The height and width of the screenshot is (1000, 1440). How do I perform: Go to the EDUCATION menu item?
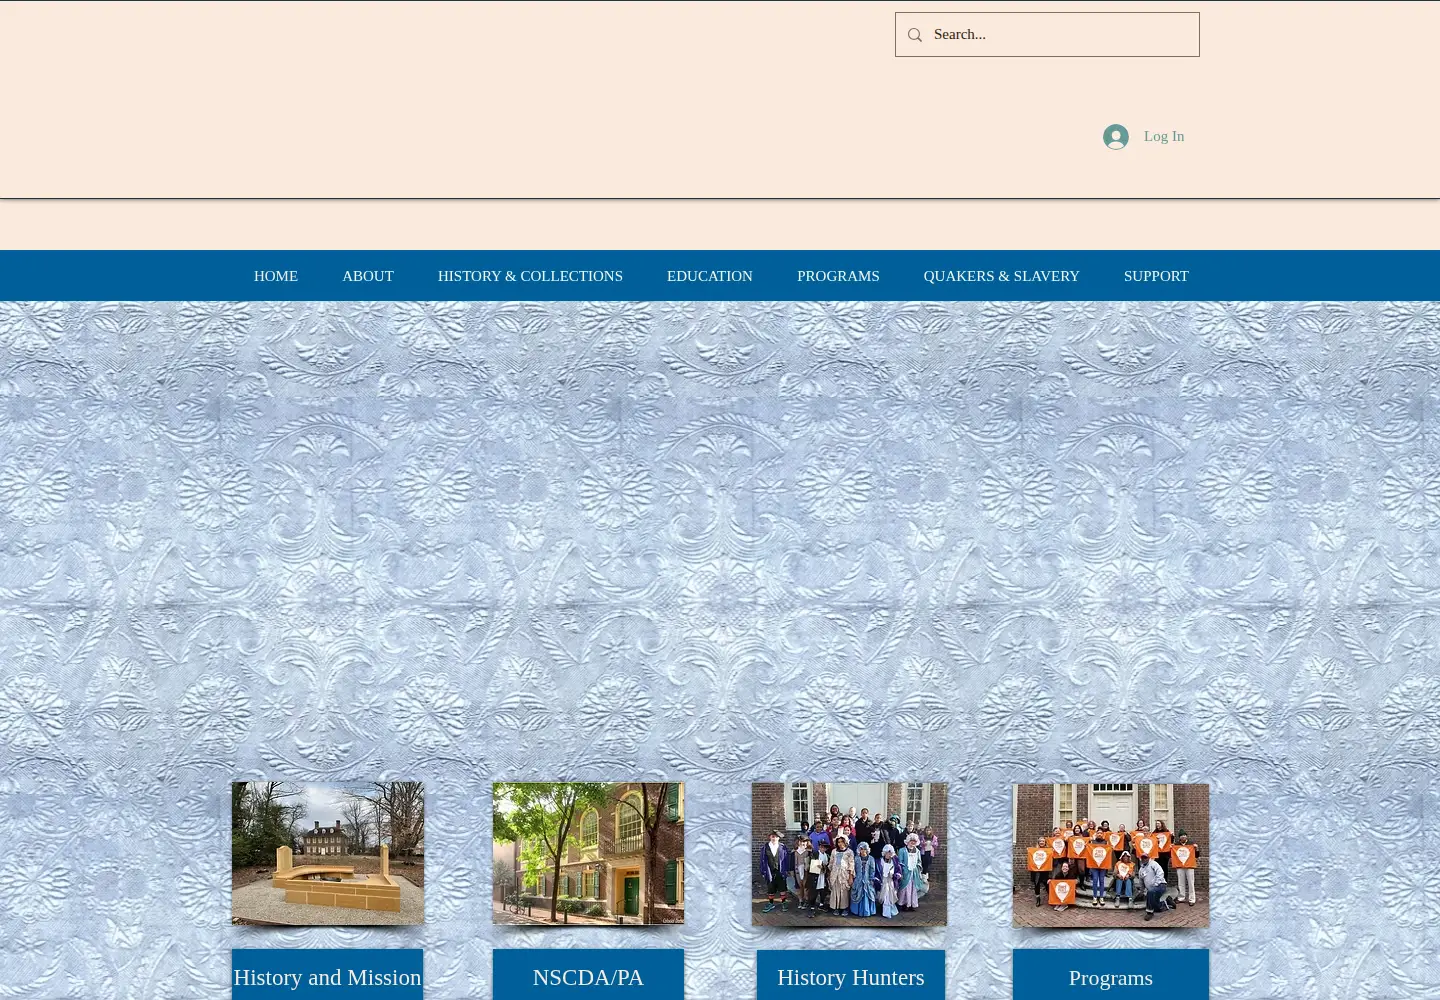pyautogui.click(x=710, y=276)
